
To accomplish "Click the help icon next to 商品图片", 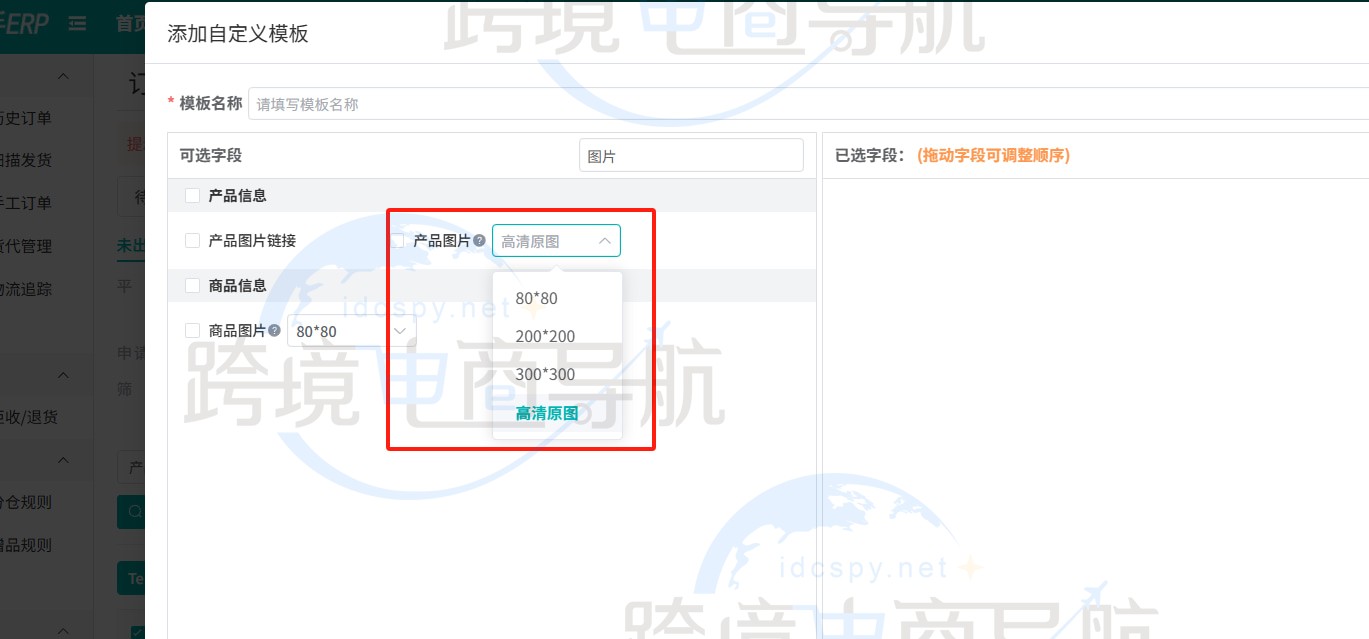I will pyautogui.click(x=272, y=330).
